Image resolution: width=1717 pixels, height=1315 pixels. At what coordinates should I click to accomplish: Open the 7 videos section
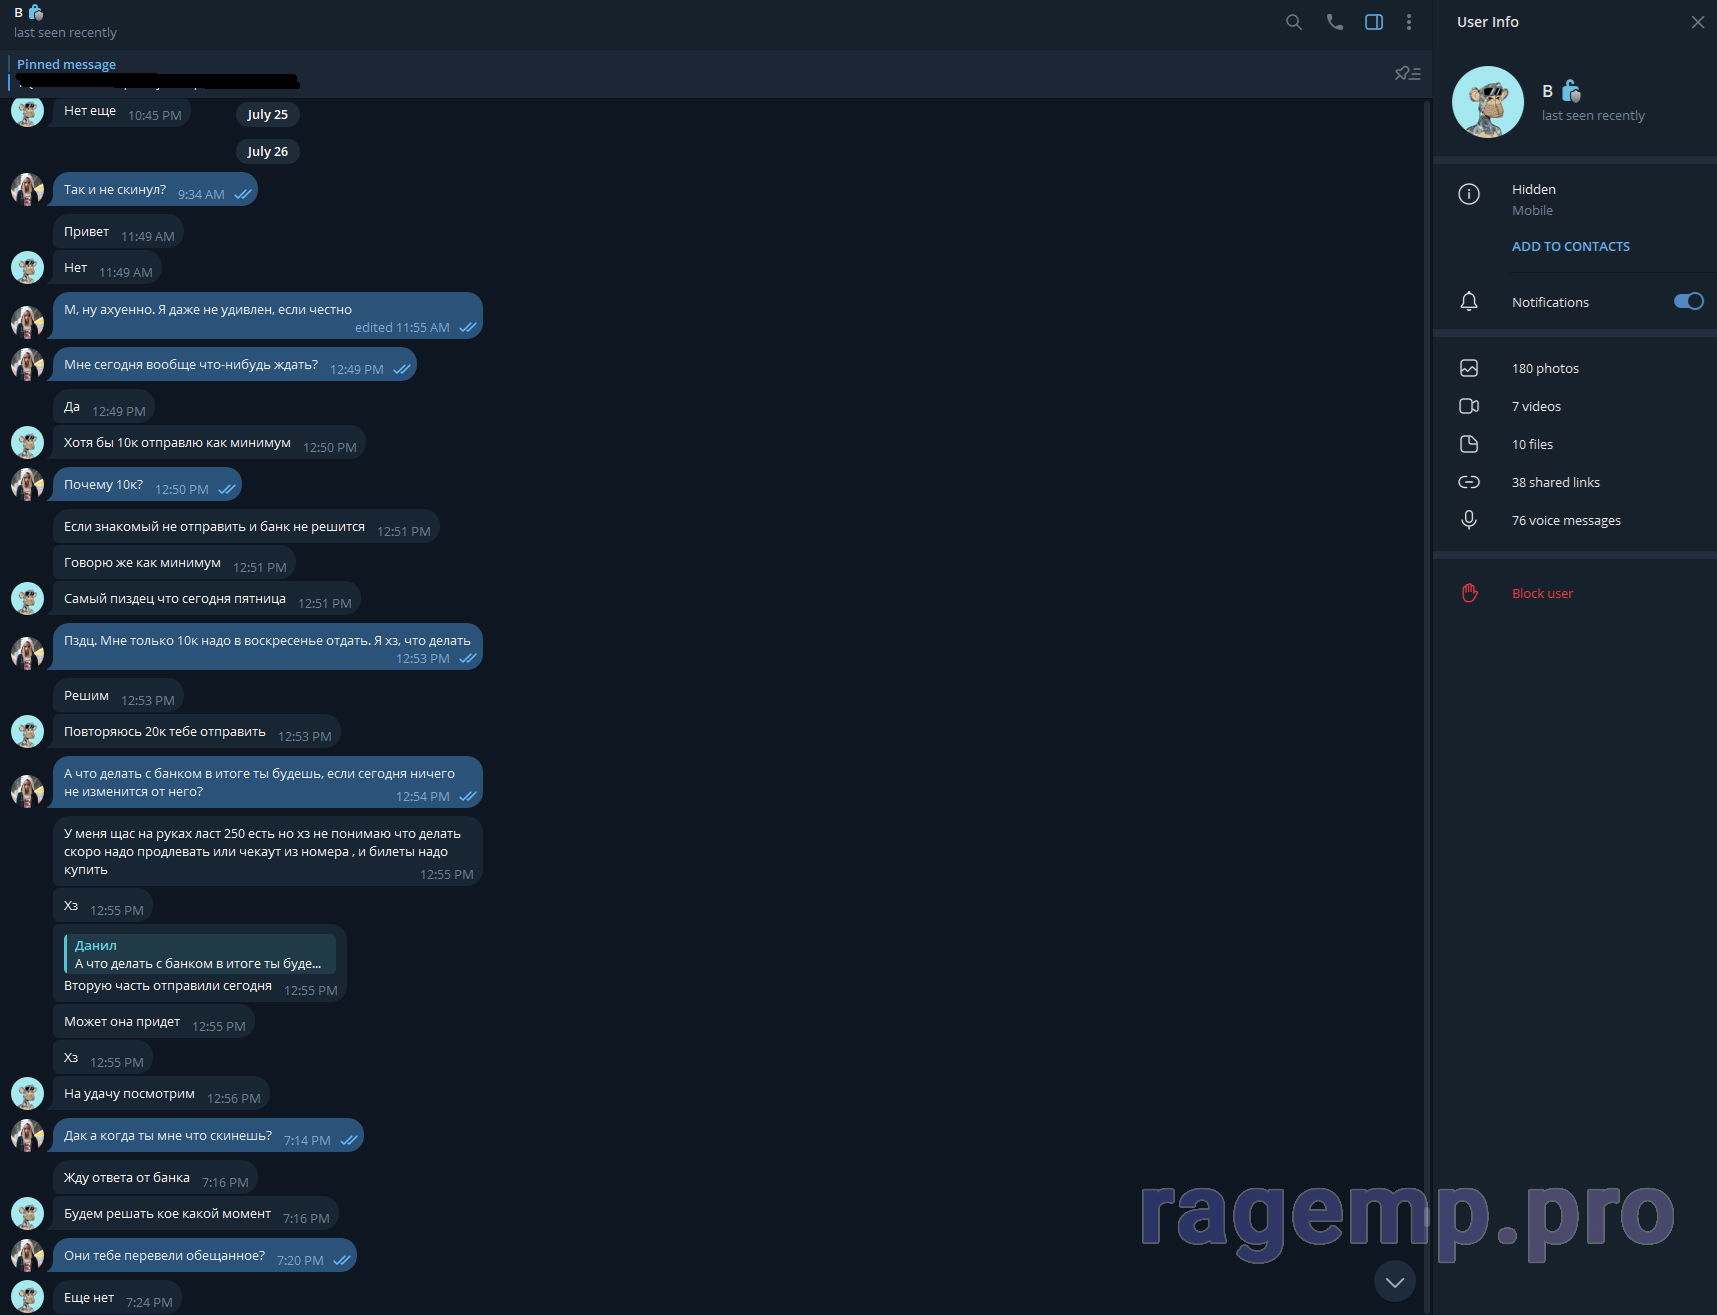click(1536, 406)
